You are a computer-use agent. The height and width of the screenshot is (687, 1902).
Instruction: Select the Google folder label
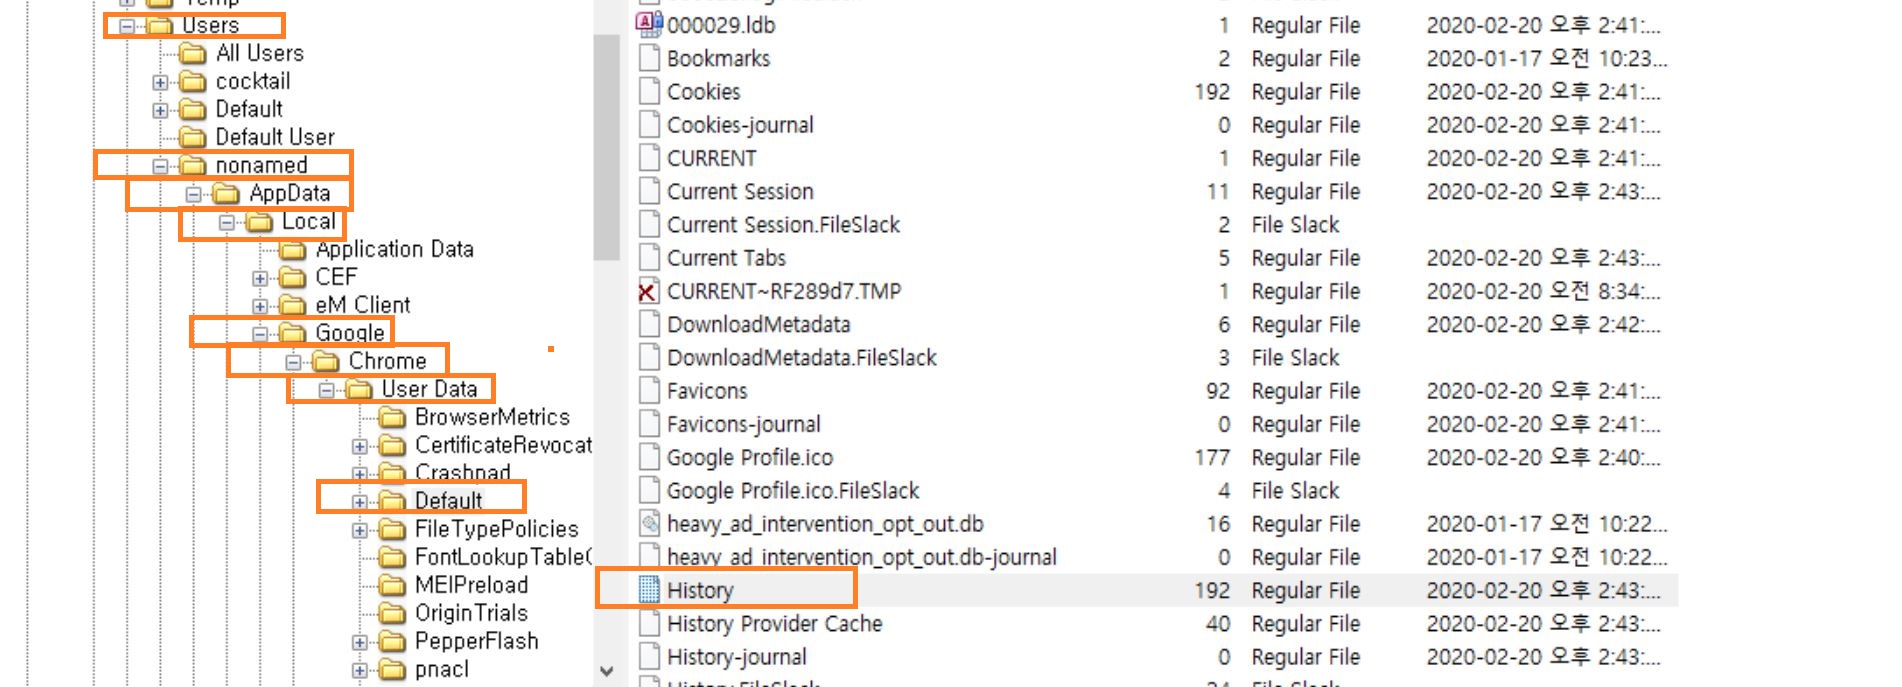click(x=349, y=333)
